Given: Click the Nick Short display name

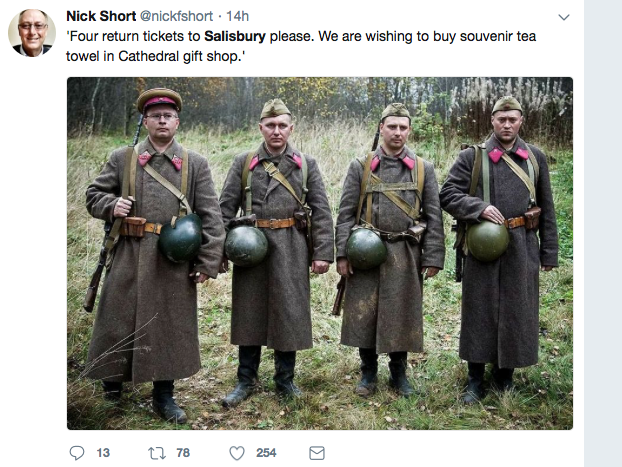Looking at the screenshot, I should coord(101,16).
